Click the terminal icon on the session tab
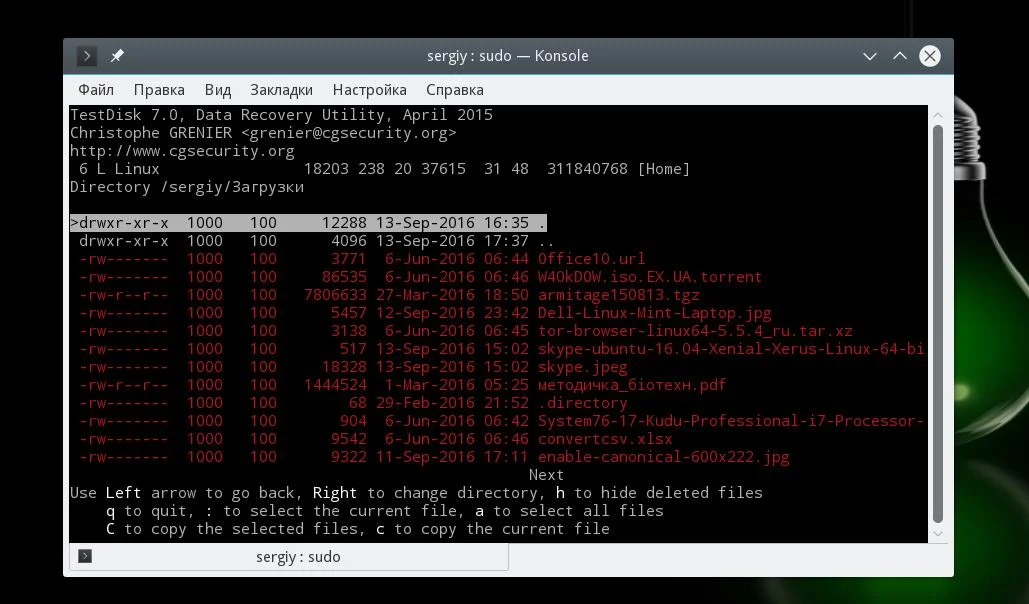The height and width of the screenshot is (604, 1029). coord(85,556)
